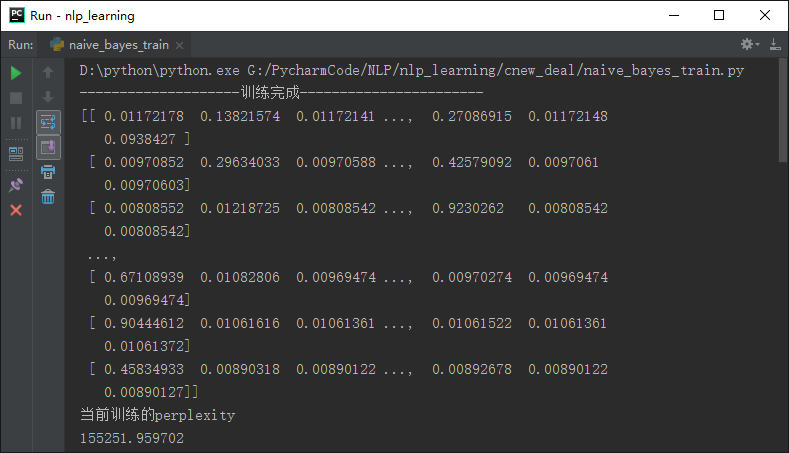The image size is (789, 453).
Task: Click the down stack trace arrow
Action: click(x=48, y=97)
